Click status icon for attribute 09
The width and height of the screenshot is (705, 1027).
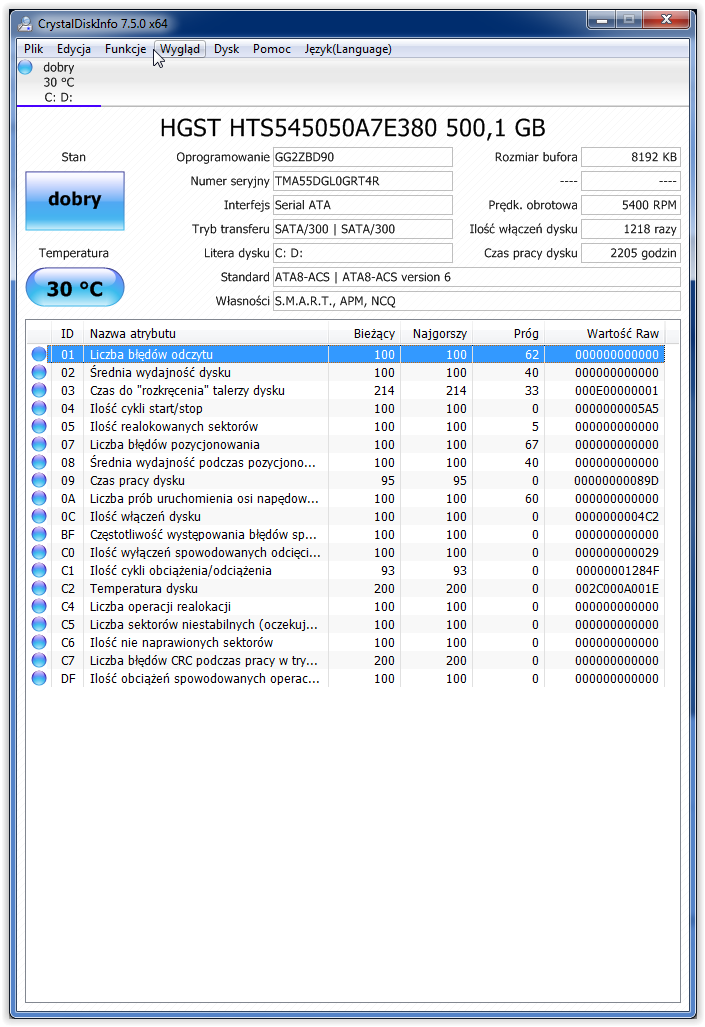point(39,480)
